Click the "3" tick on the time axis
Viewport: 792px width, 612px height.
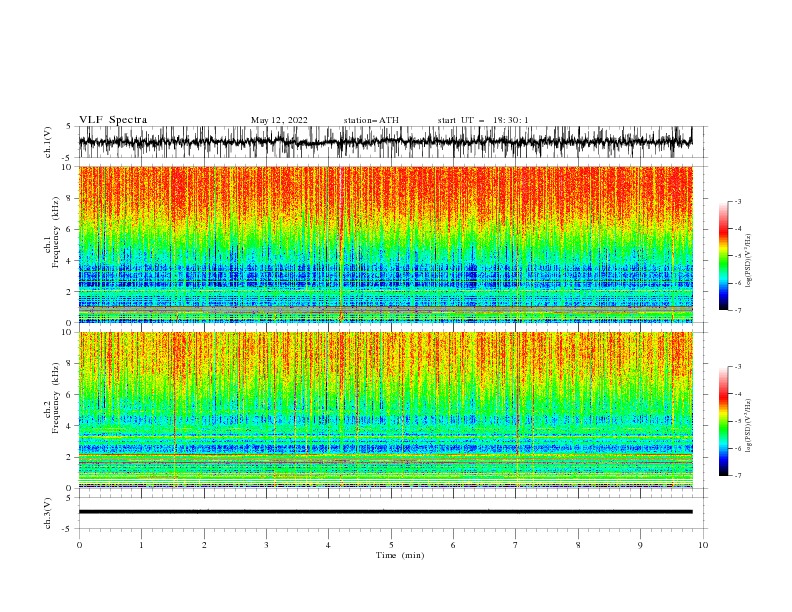[x=266, y=545]
